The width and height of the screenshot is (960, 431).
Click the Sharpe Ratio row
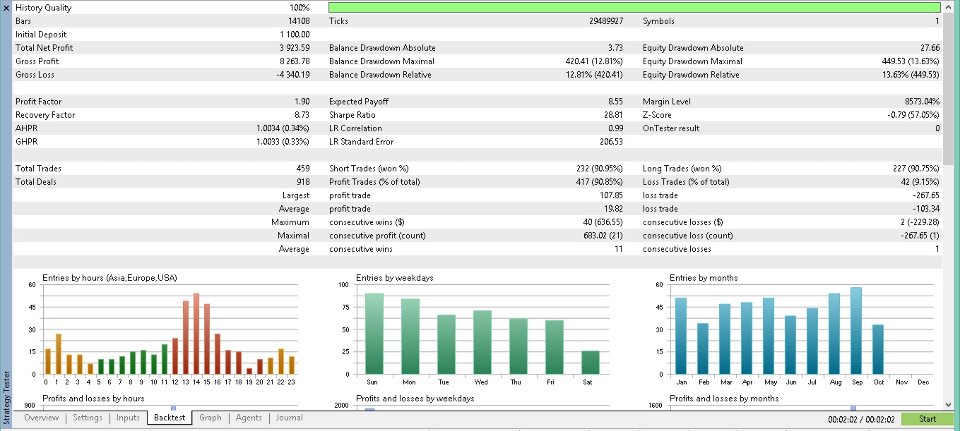tap(476, 115)
